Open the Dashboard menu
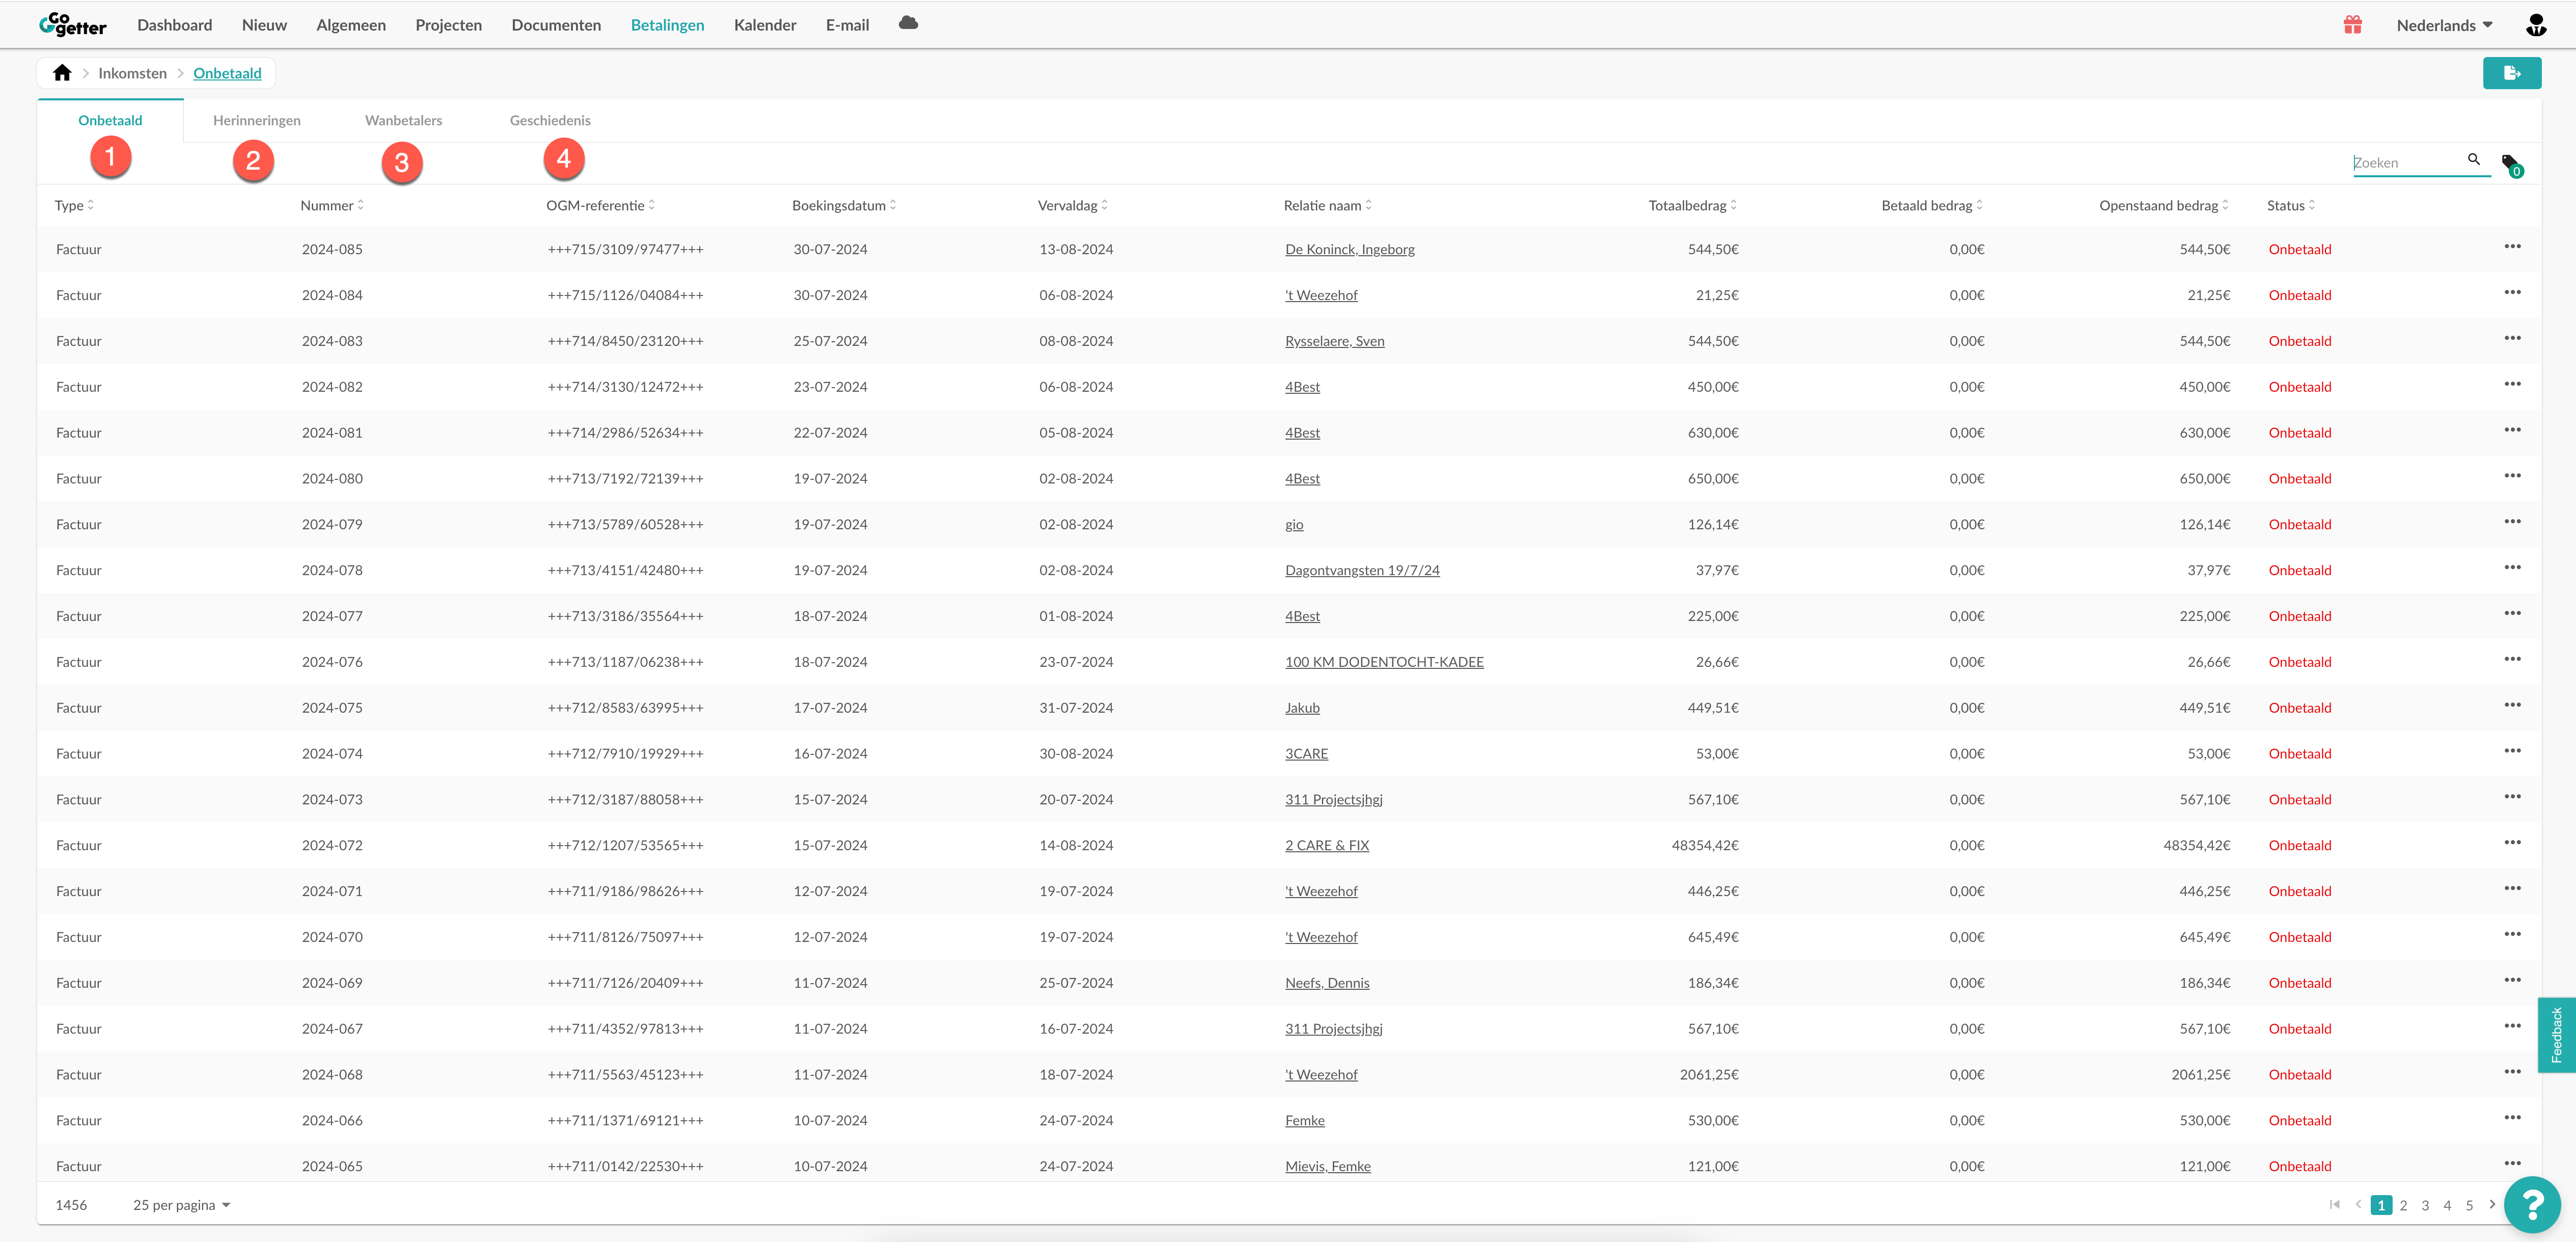This screenshot has width=2576, height=1242. click(x=175, y=25)
